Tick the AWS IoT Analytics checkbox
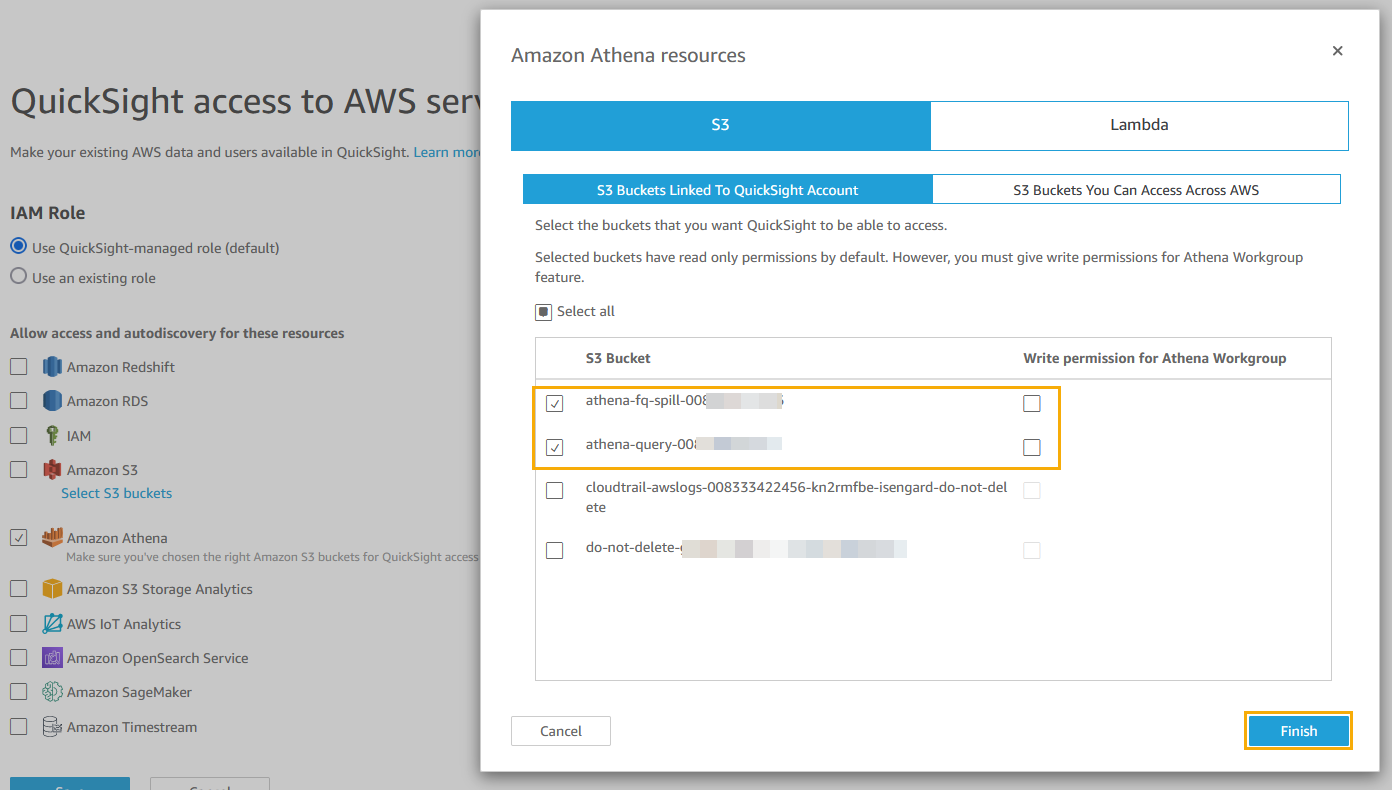 (x=18, y=624)
